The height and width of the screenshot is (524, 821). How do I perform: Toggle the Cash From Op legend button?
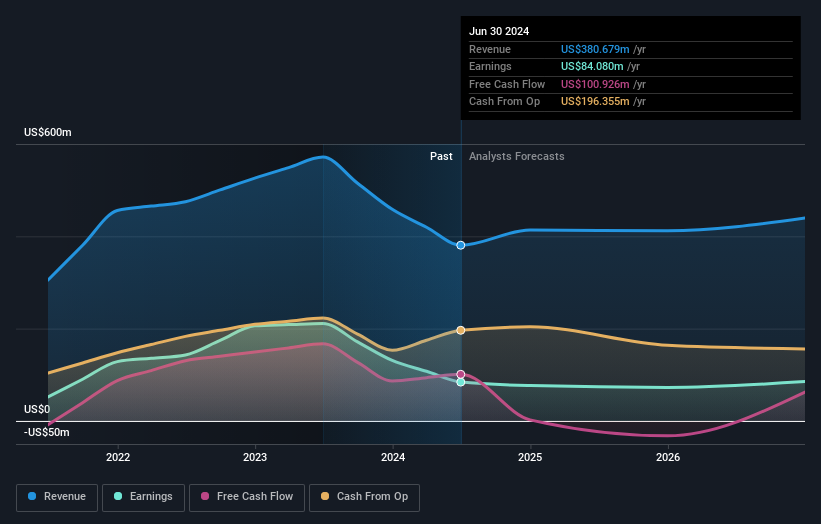coord(364,497)
